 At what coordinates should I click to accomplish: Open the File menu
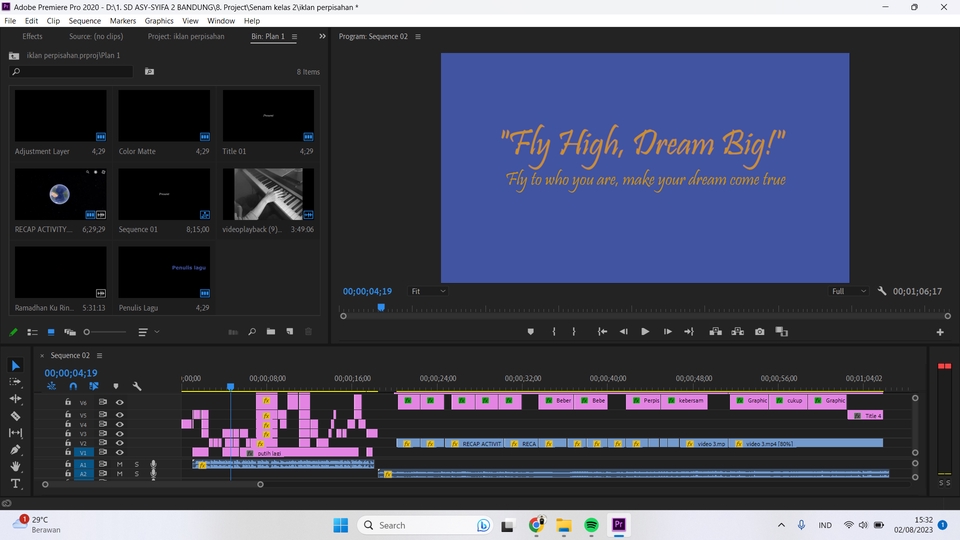[10, 21]
